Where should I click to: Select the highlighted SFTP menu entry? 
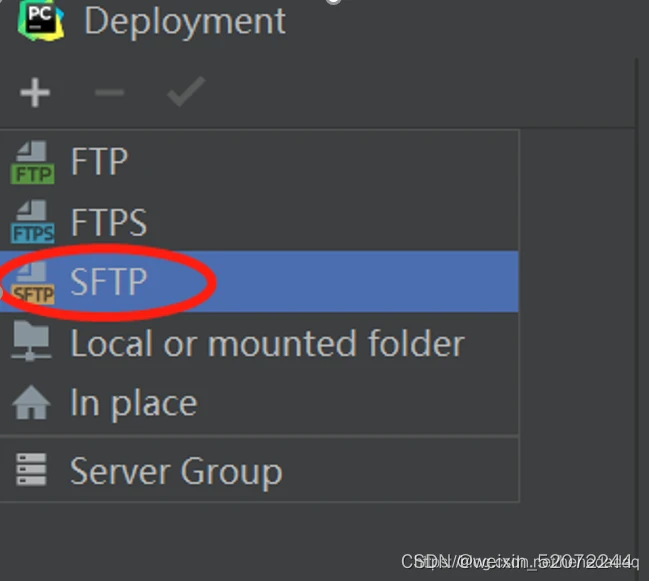point(259,281)
